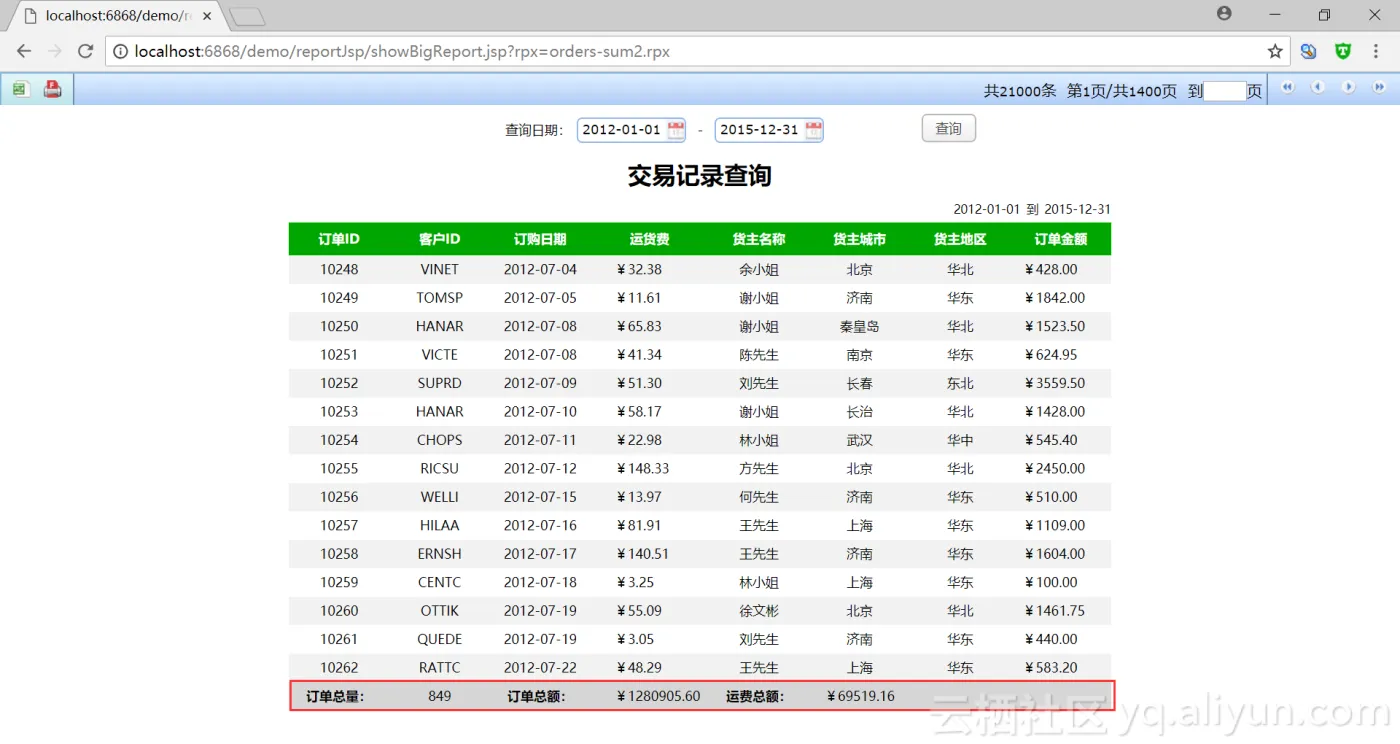Click the 货主名称 column header
The height and width of the screenshot is (744, 1400).
(x=759, y=239)
